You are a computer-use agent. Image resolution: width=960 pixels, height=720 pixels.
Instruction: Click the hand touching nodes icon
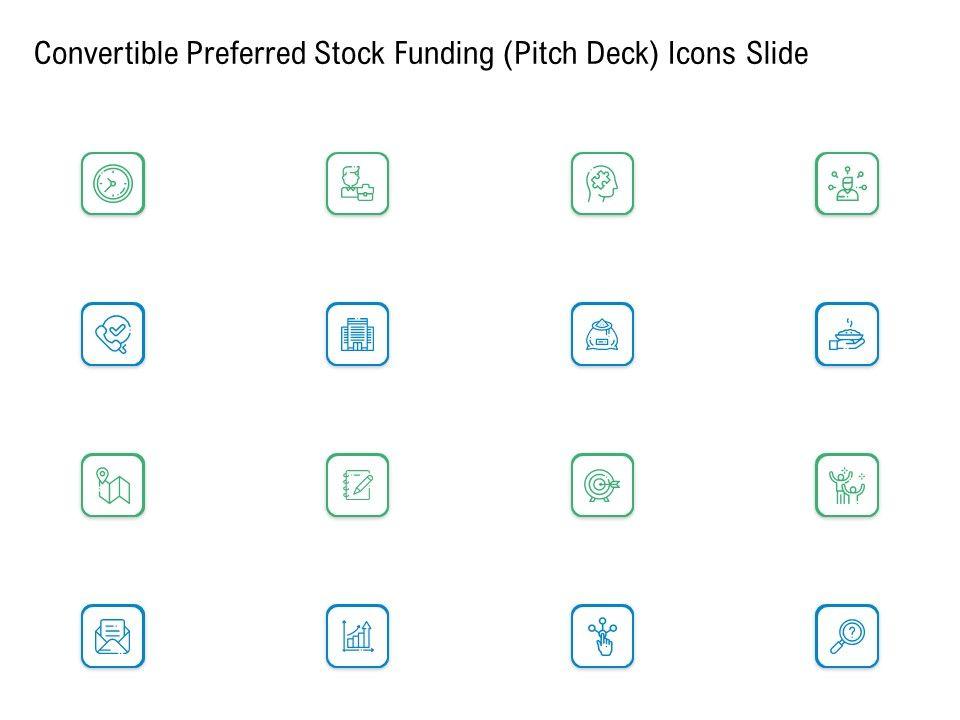[x=602, y=636]
